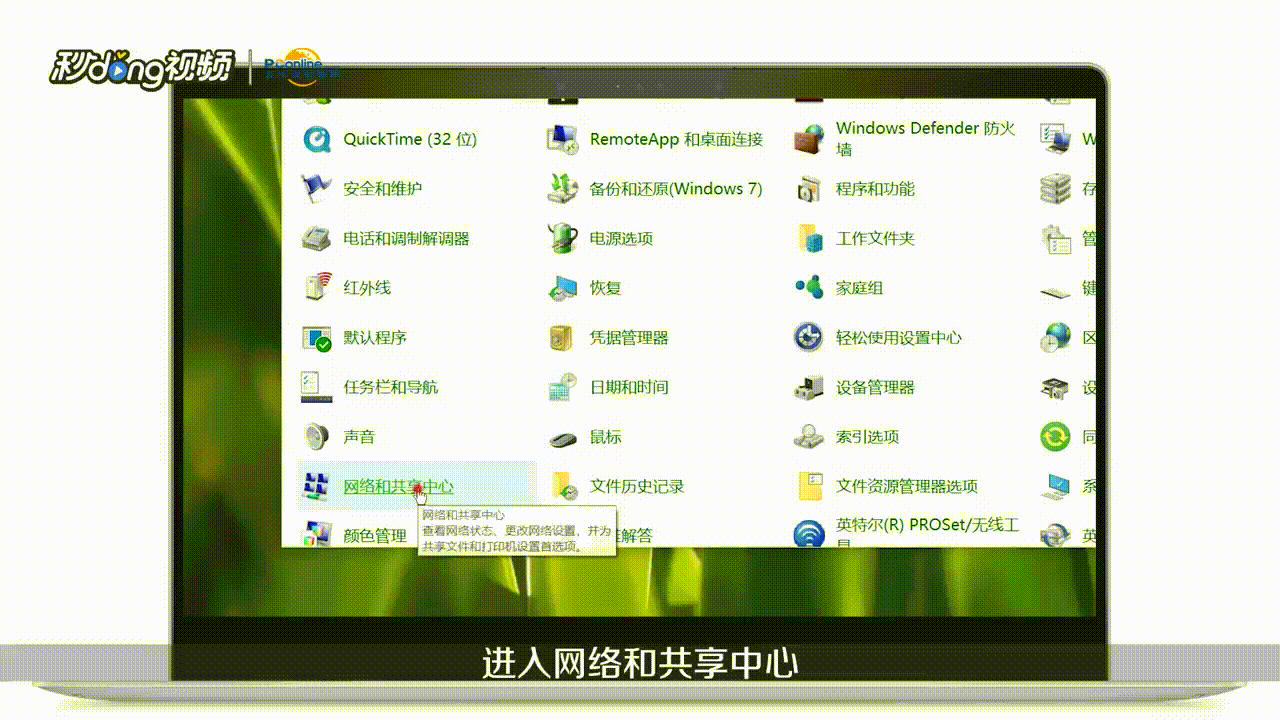Open 备份和还原(Windows 7) text link

676,188
